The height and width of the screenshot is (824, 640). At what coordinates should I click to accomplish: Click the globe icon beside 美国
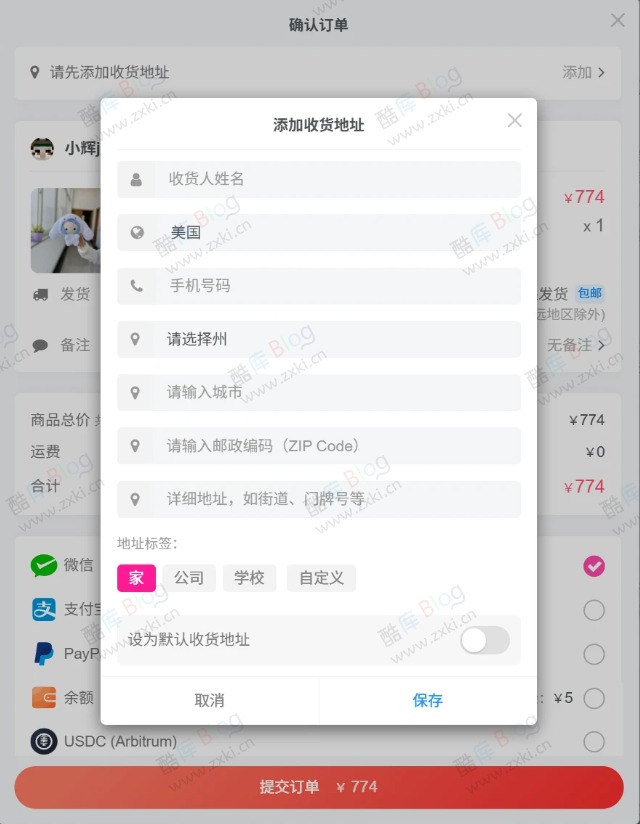click(x=137, y=232)
